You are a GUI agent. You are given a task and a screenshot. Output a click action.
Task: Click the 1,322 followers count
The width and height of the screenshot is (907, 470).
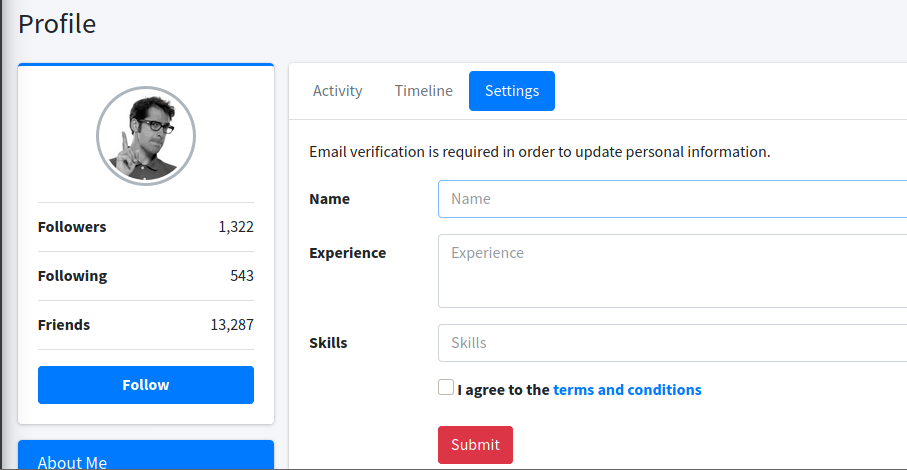pyautogui.click(x=236, y=227)
